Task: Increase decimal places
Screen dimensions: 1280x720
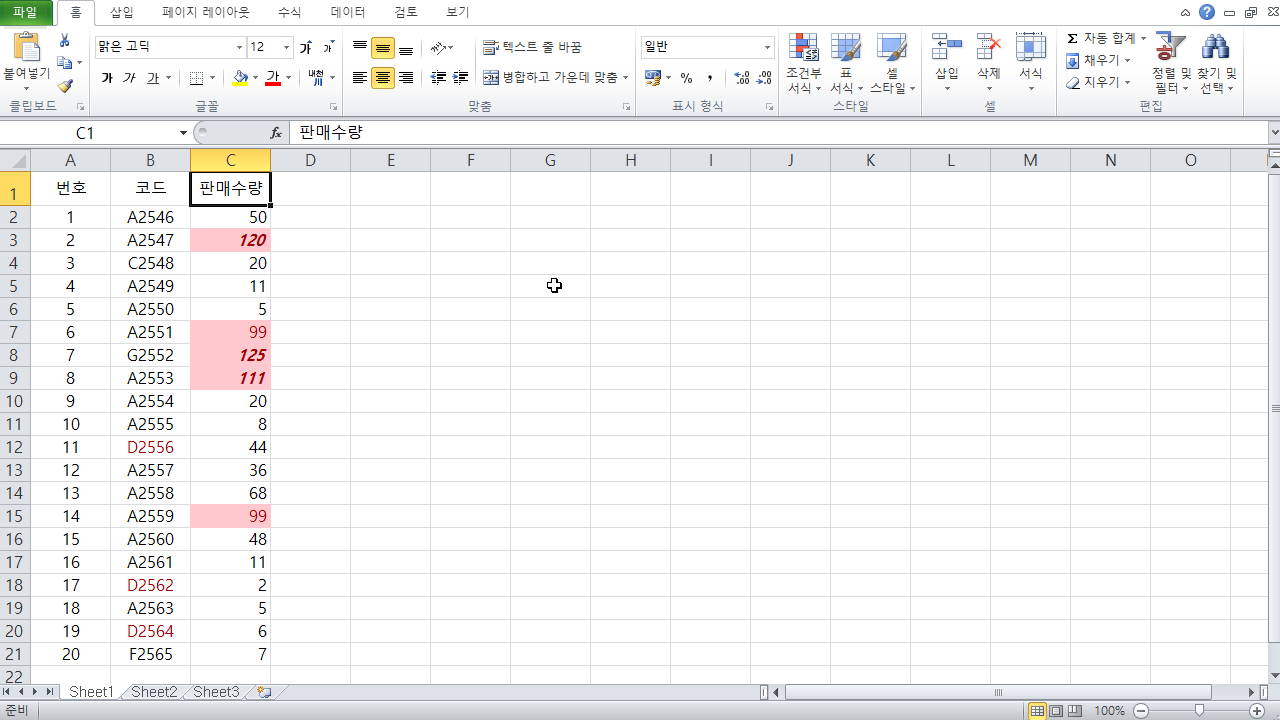Action: click(x=742, y=78)
